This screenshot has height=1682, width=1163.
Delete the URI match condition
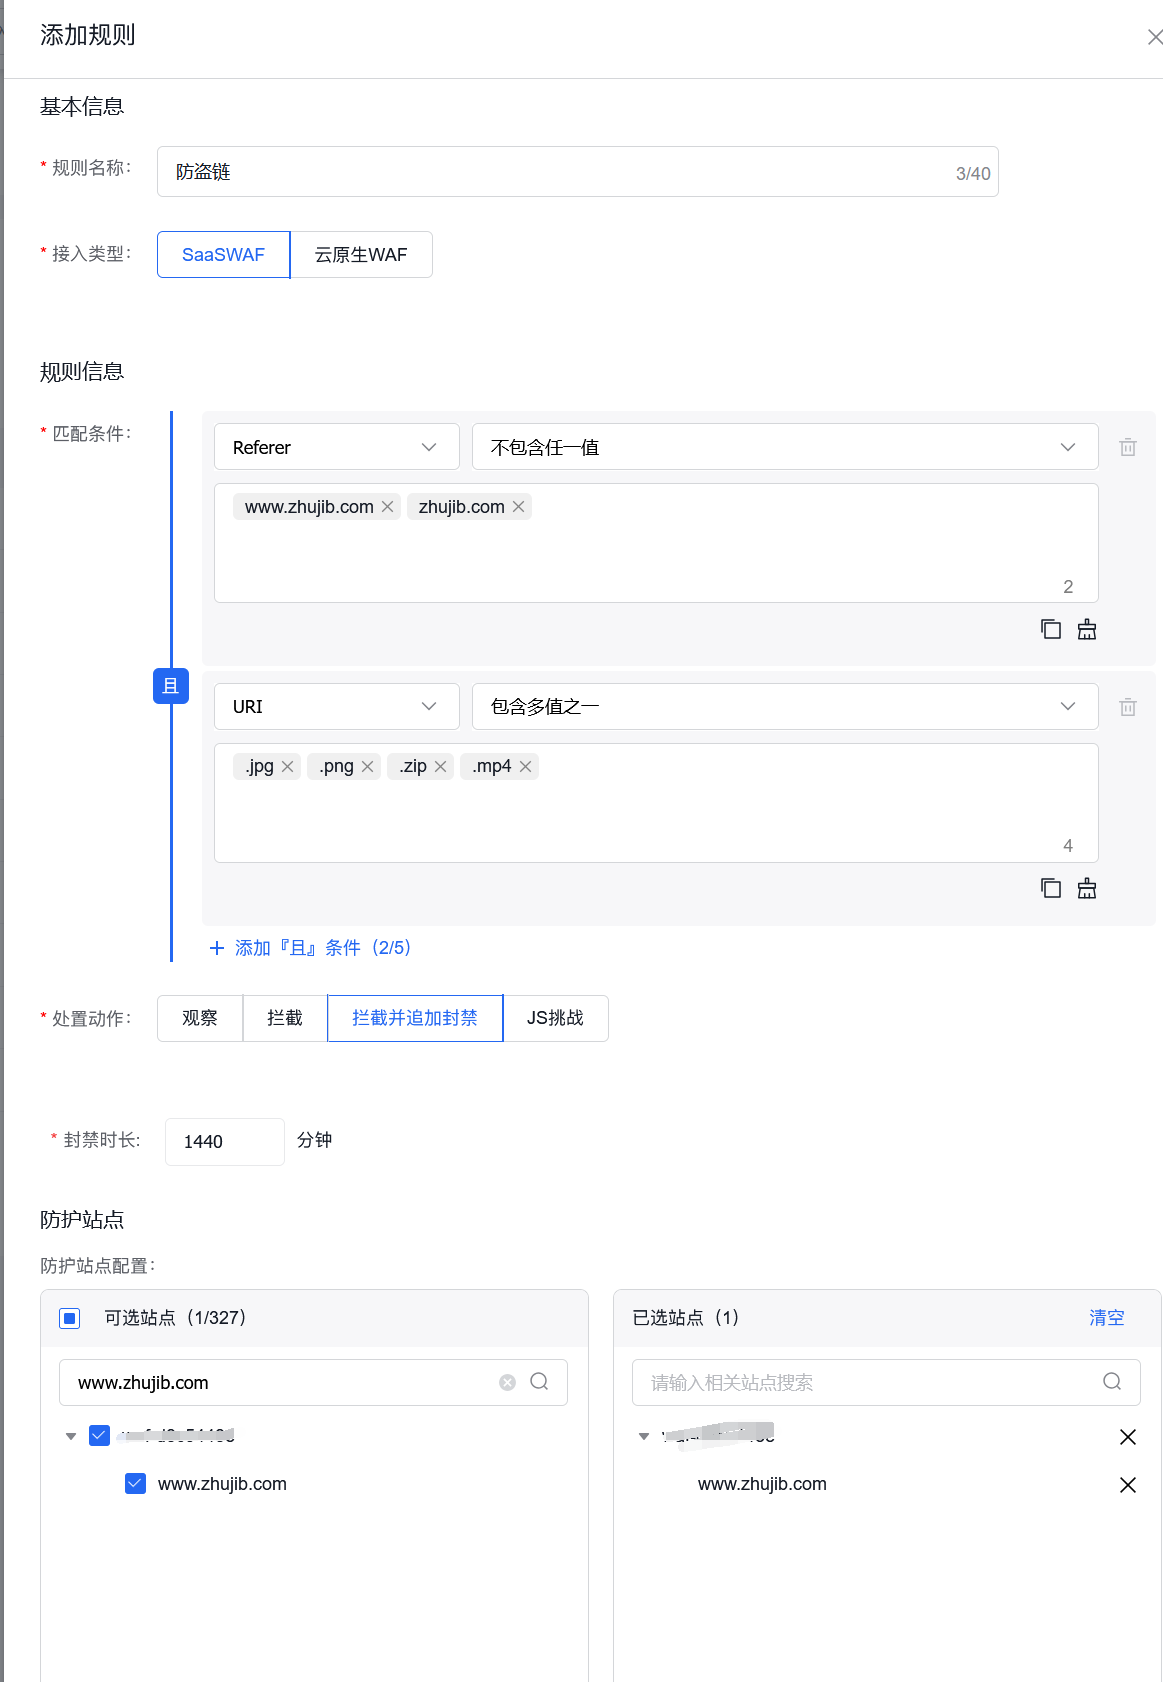click(x=1128, y=707)
